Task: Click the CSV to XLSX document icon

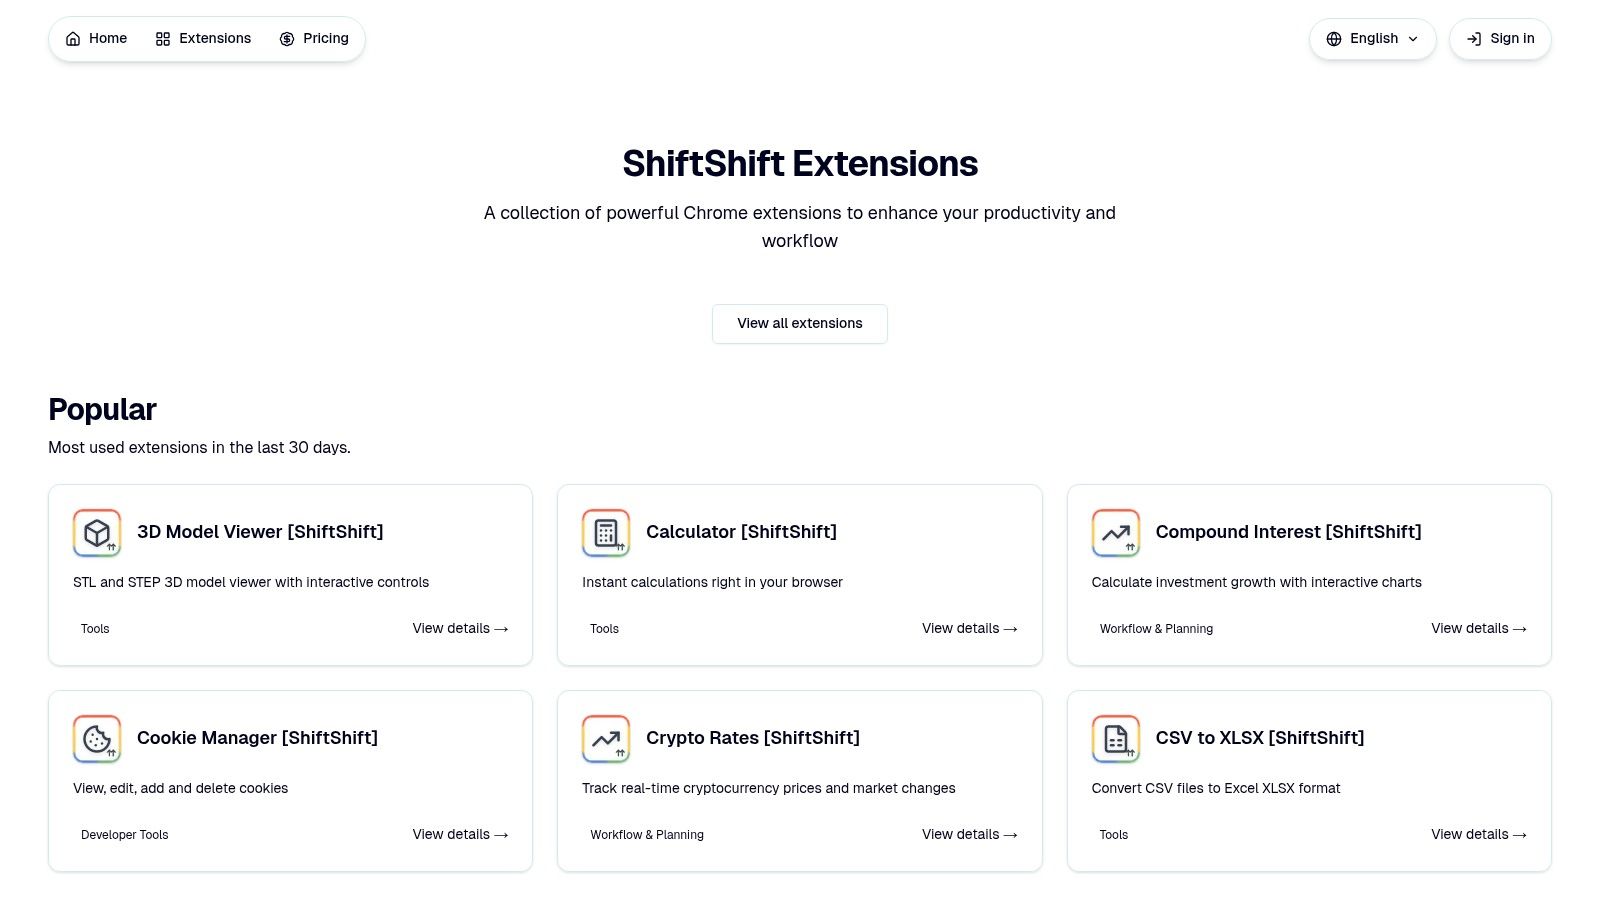Action: (x=1115, y=739)
